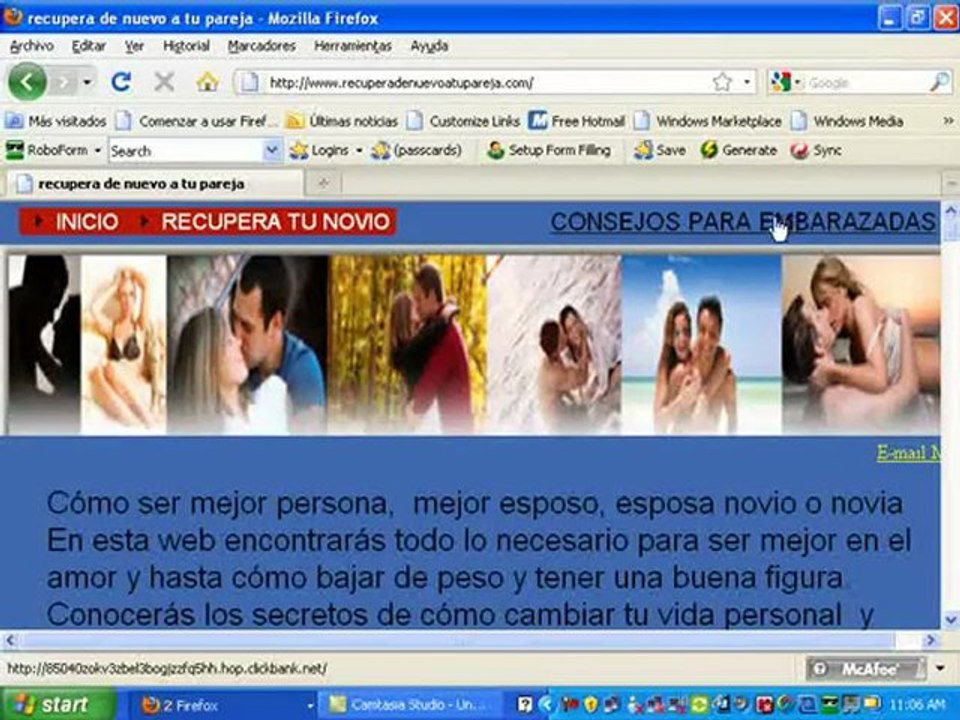The image size is (960, 720).
Task: Open a new tab with the plus button
Action: (324, 183)
